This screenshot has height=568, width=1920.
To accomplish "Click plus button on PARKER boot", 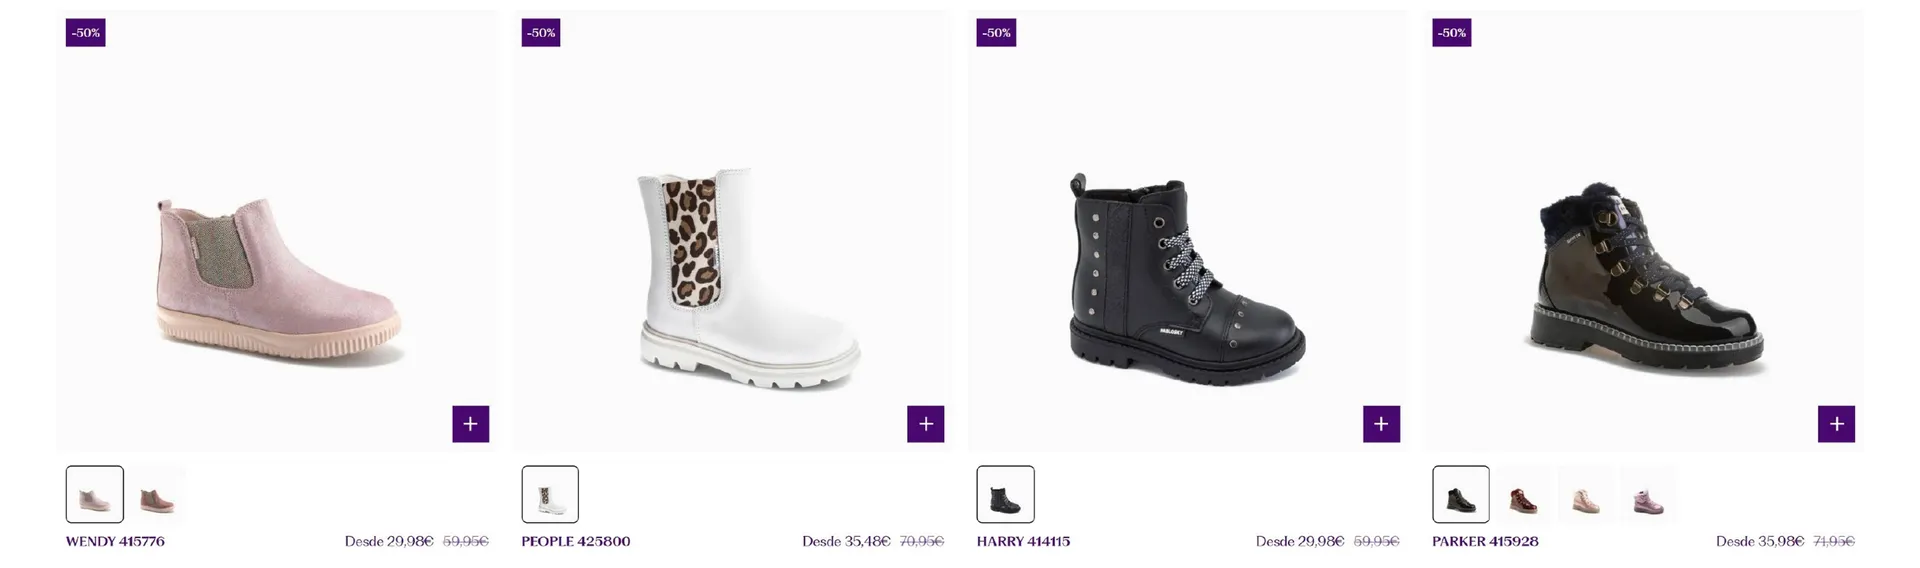I will coord(1836,424).
